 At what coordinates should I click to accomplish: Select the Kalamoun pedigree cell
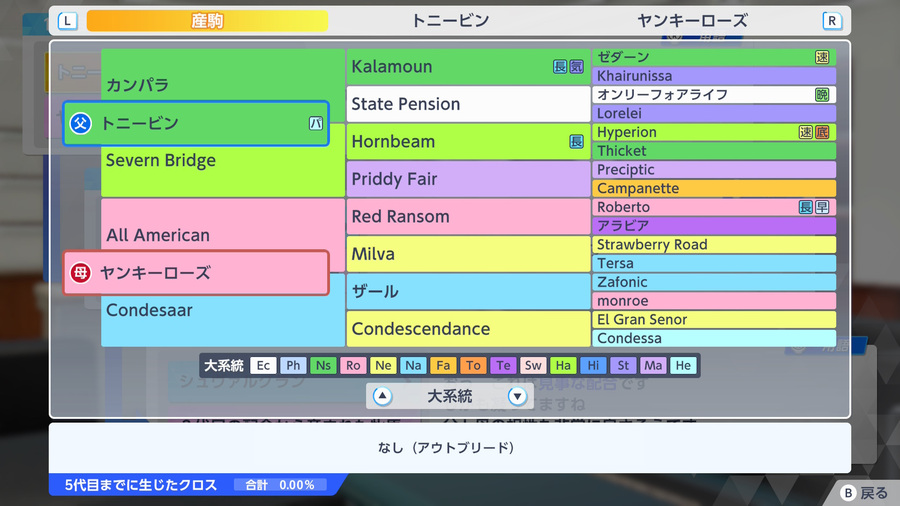coord(468,67)
